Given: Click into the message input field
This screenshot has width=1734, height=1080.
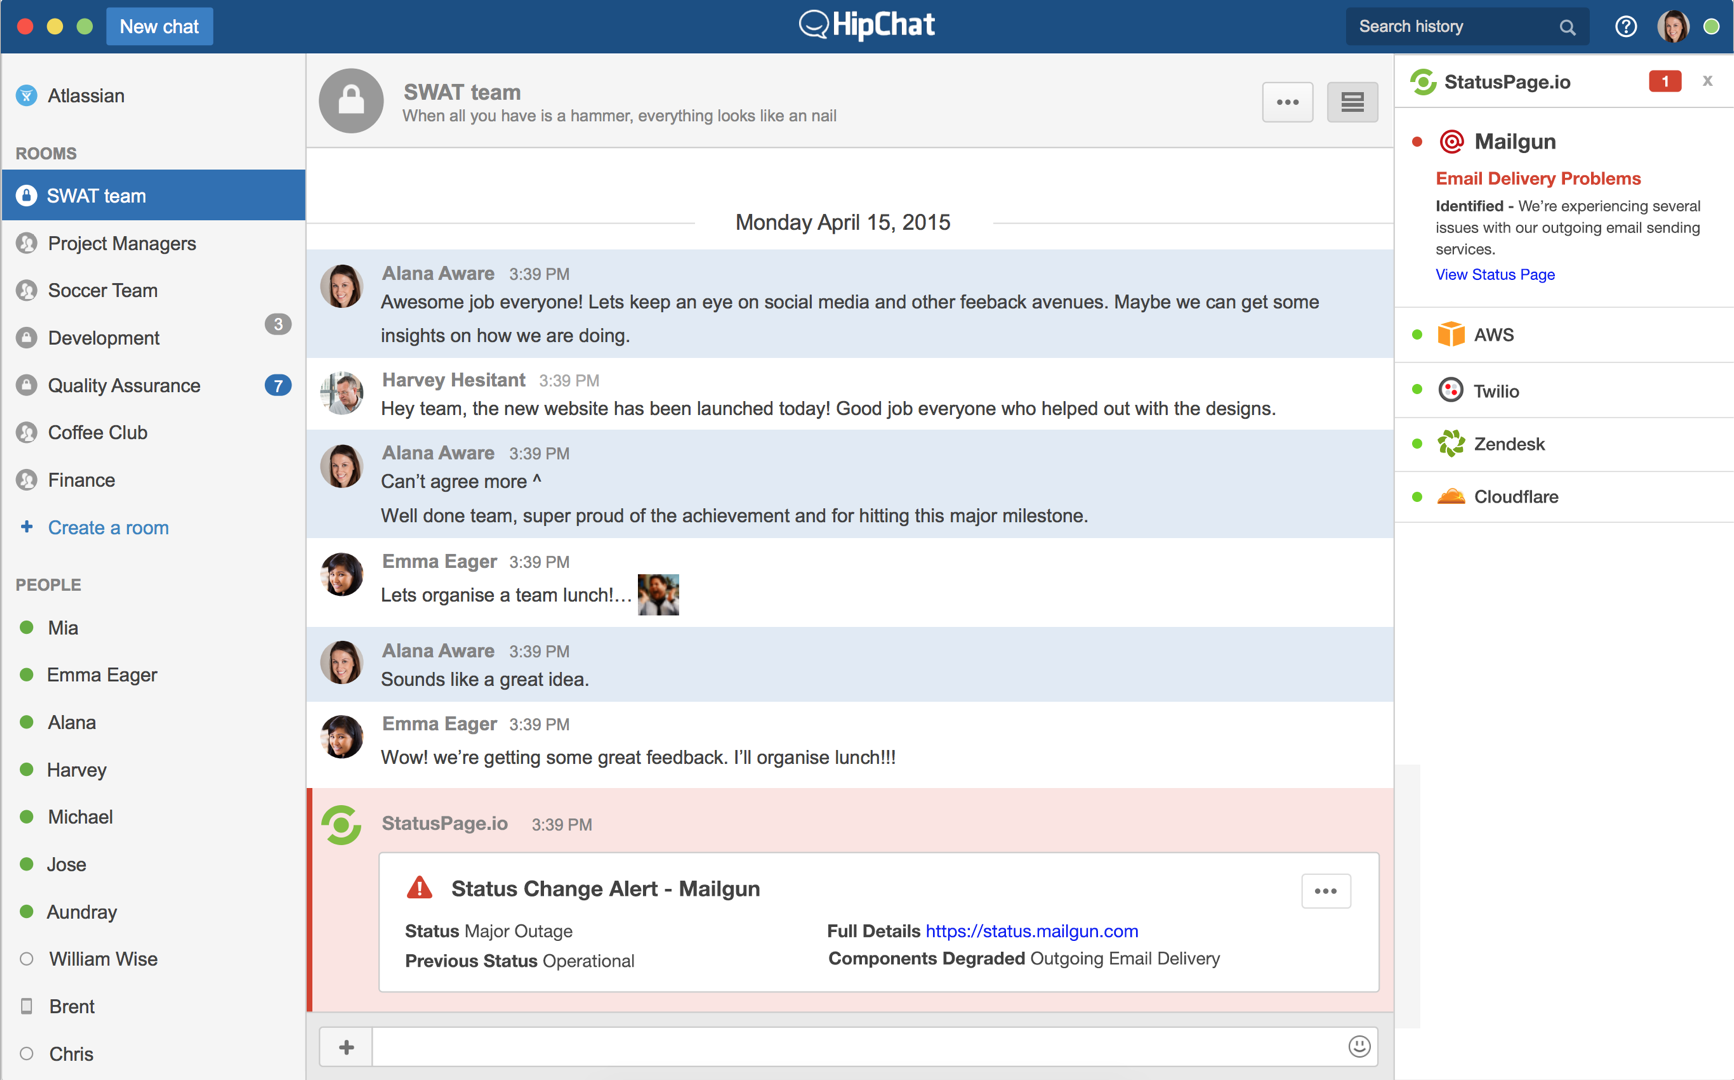Looking at the screenshot, I should pos(860,1047).
